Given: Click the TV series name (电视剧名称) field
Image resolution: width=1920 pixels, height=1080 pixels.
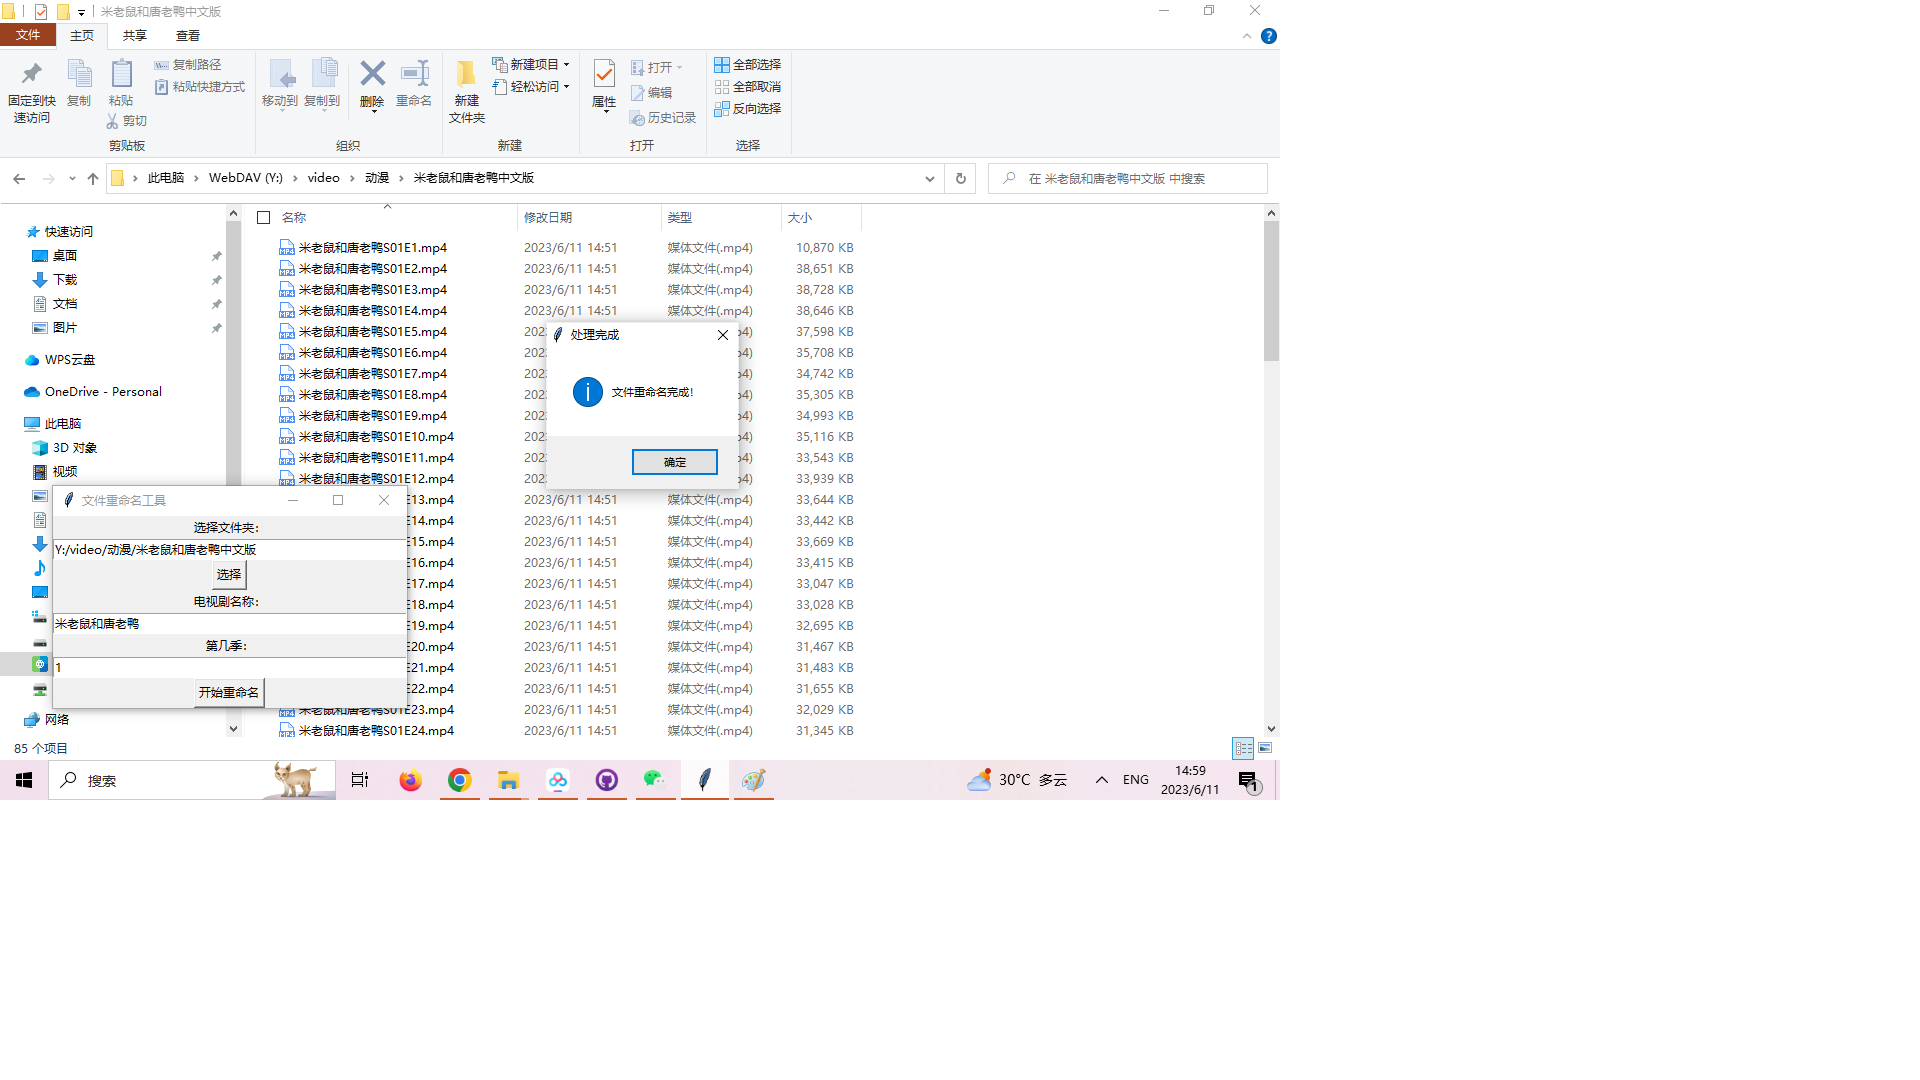Looking at the screenshot, I should 228,623.
